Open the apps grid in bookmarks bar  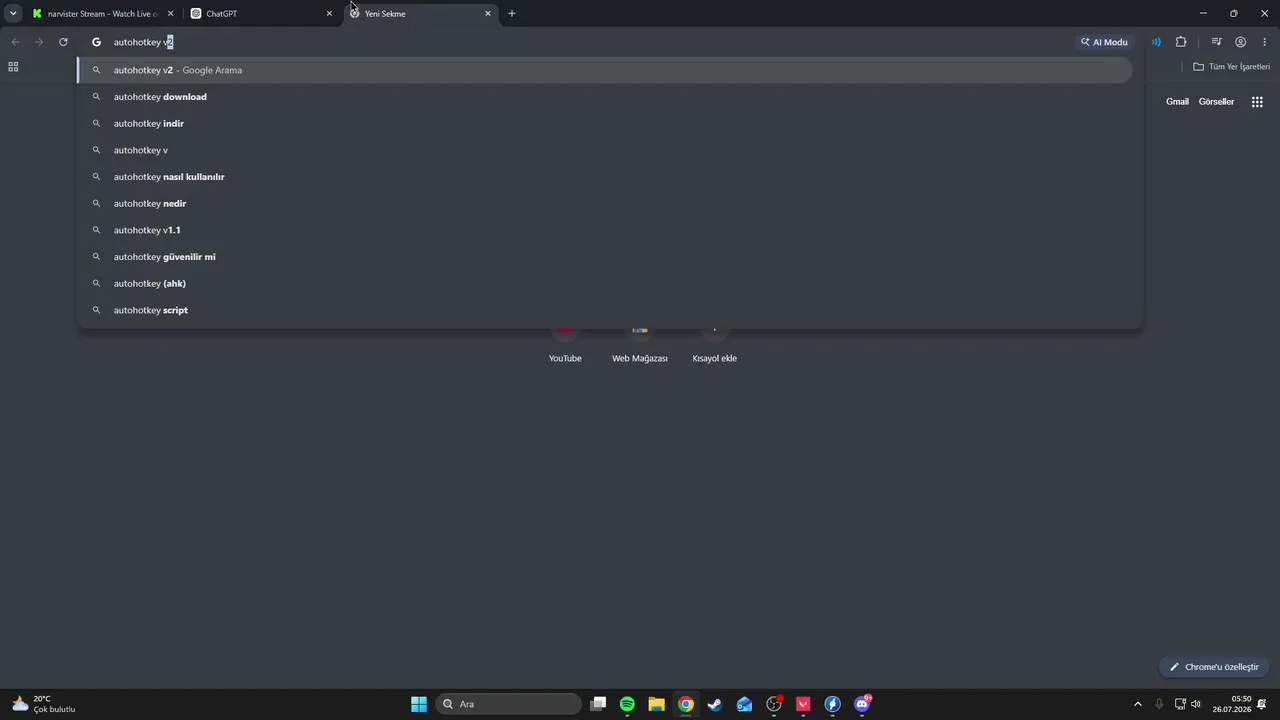pyautogui.click(x=13, y=67)
